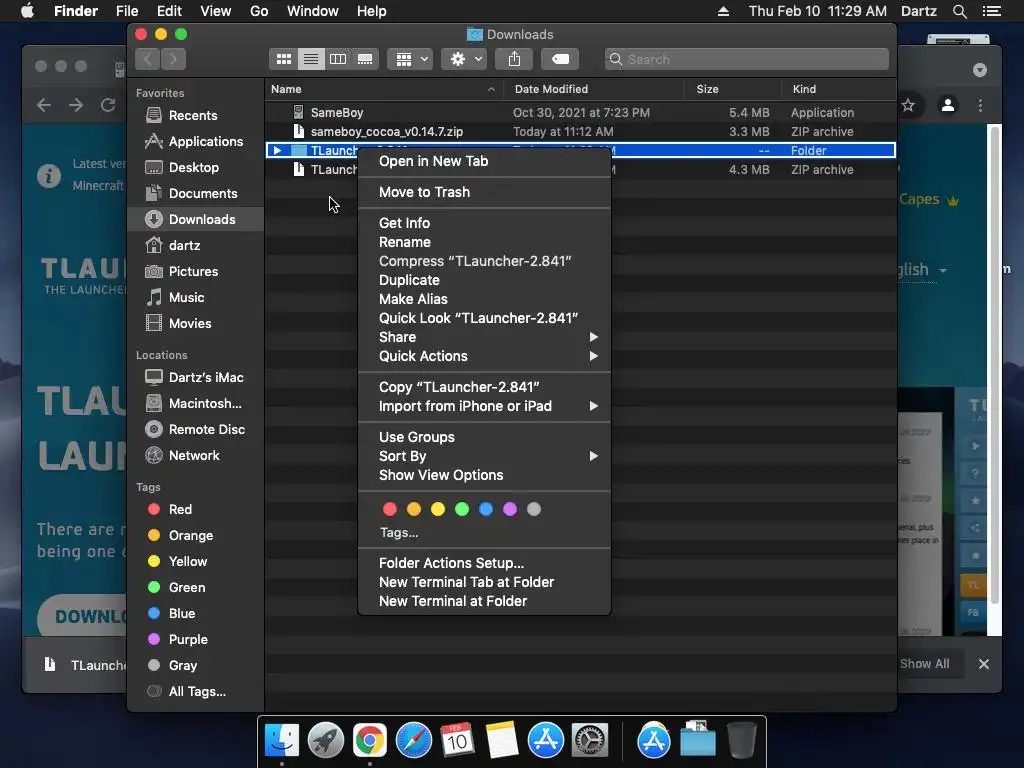Apply red tag color in context menu
Screen dimensions: 1024x768
point(390,509)
